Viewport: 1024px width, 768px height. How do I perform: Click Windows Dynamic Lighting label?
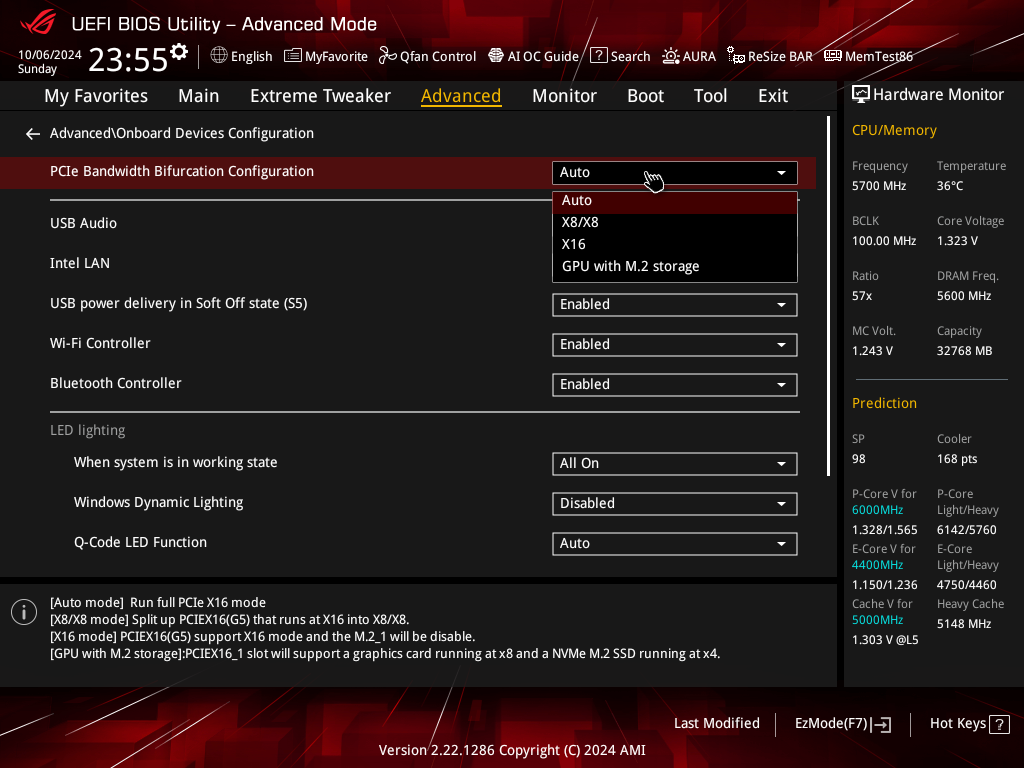[158, 503]
